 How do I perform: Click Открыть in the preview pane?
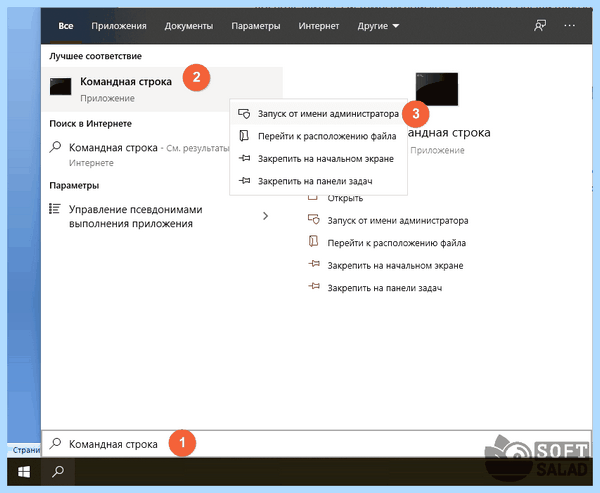point(345,198)
